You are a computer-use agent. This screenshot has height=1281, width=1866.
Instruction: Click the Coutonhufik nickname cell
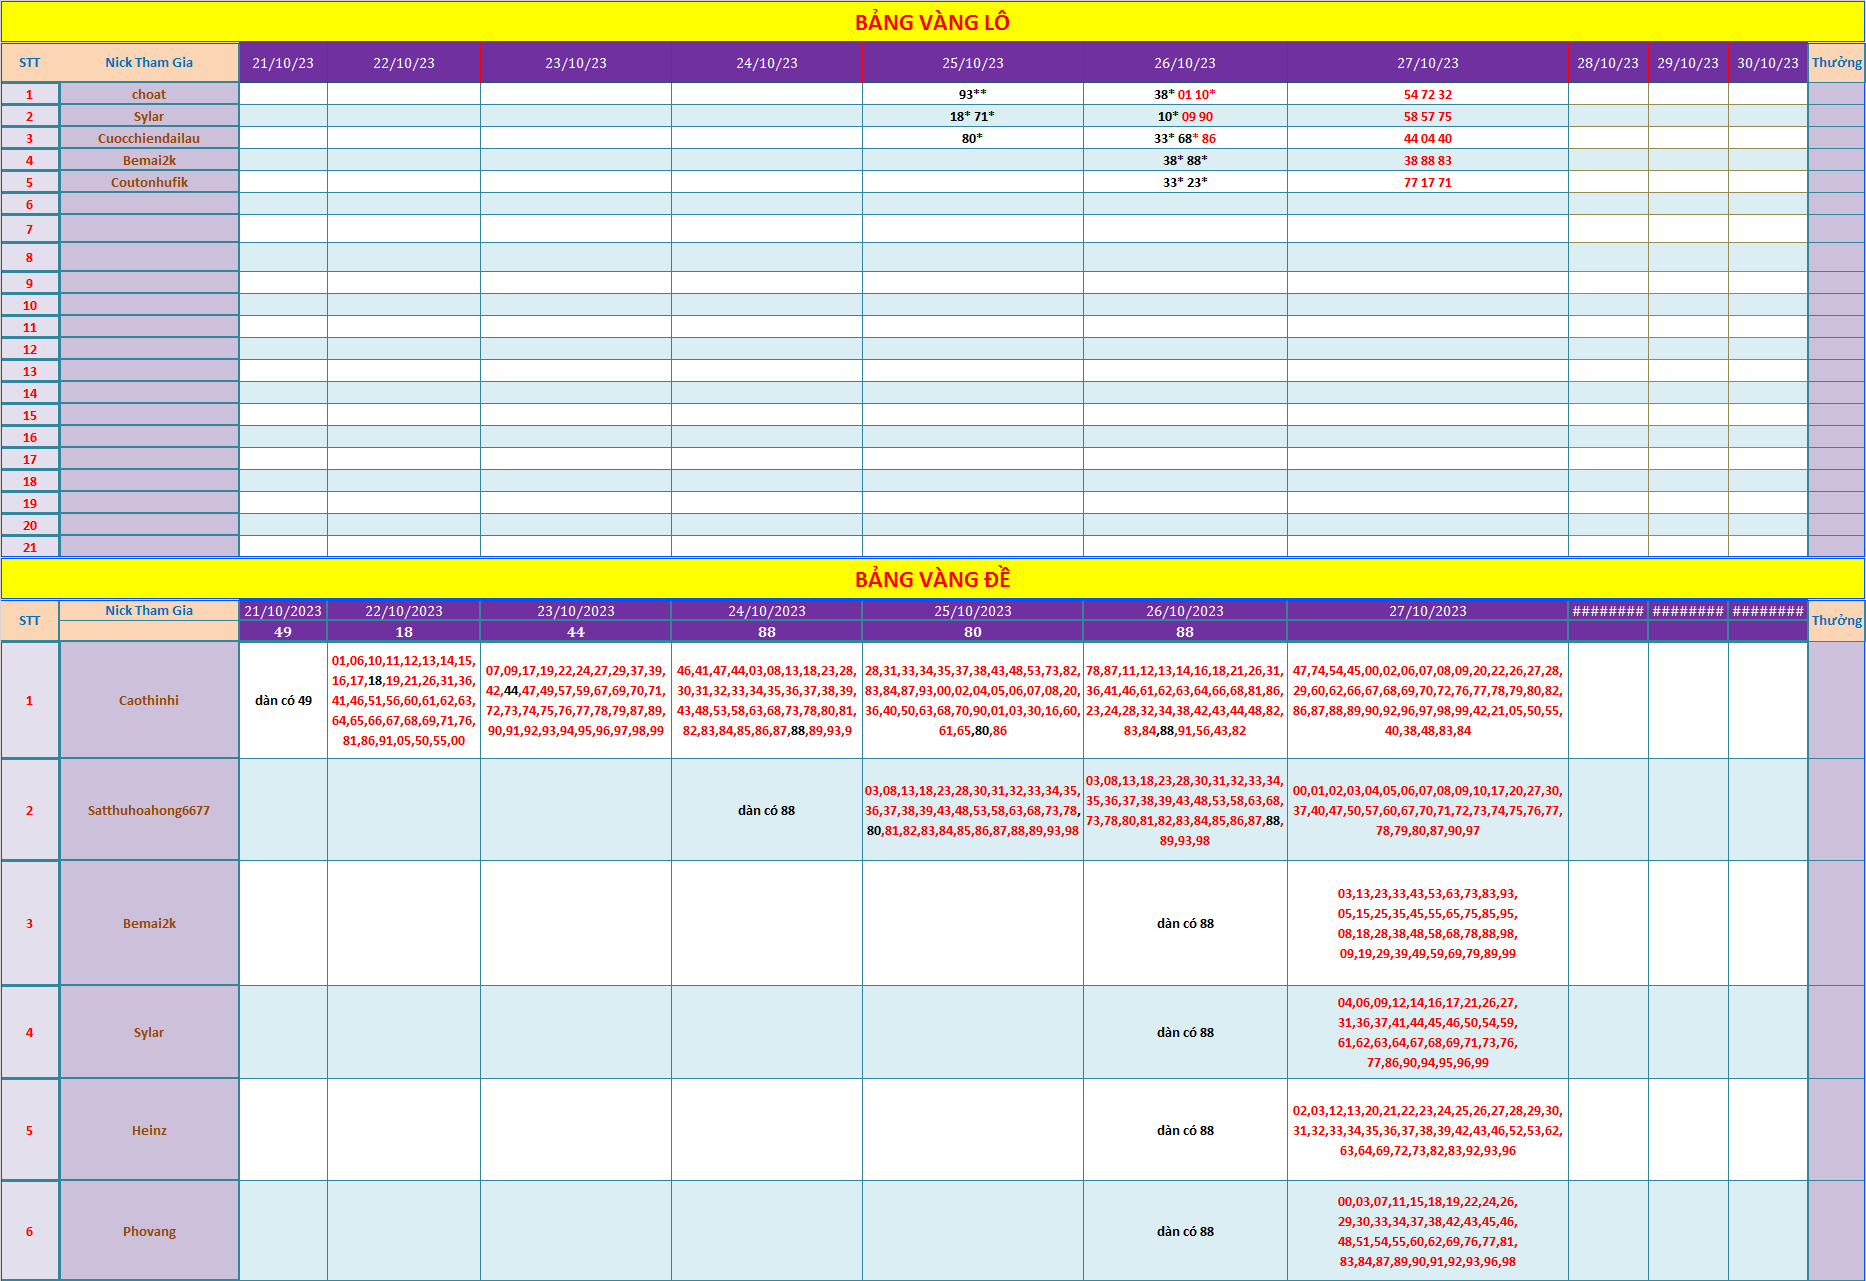(149, 182)
